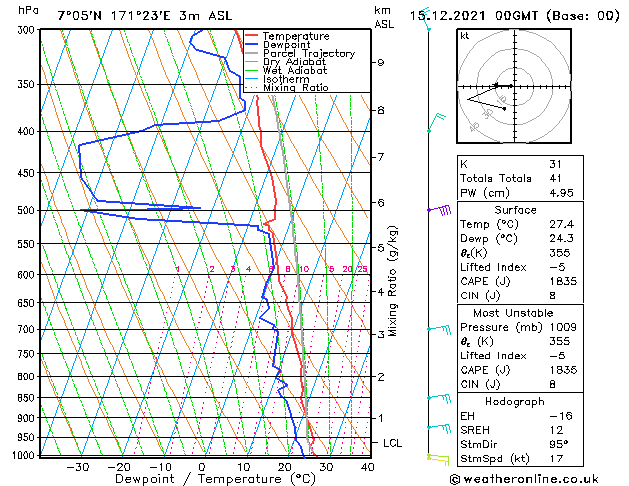Click the 5 km altitude tick label
This screenshot has height=486, width=629.
tap(380, 248)
